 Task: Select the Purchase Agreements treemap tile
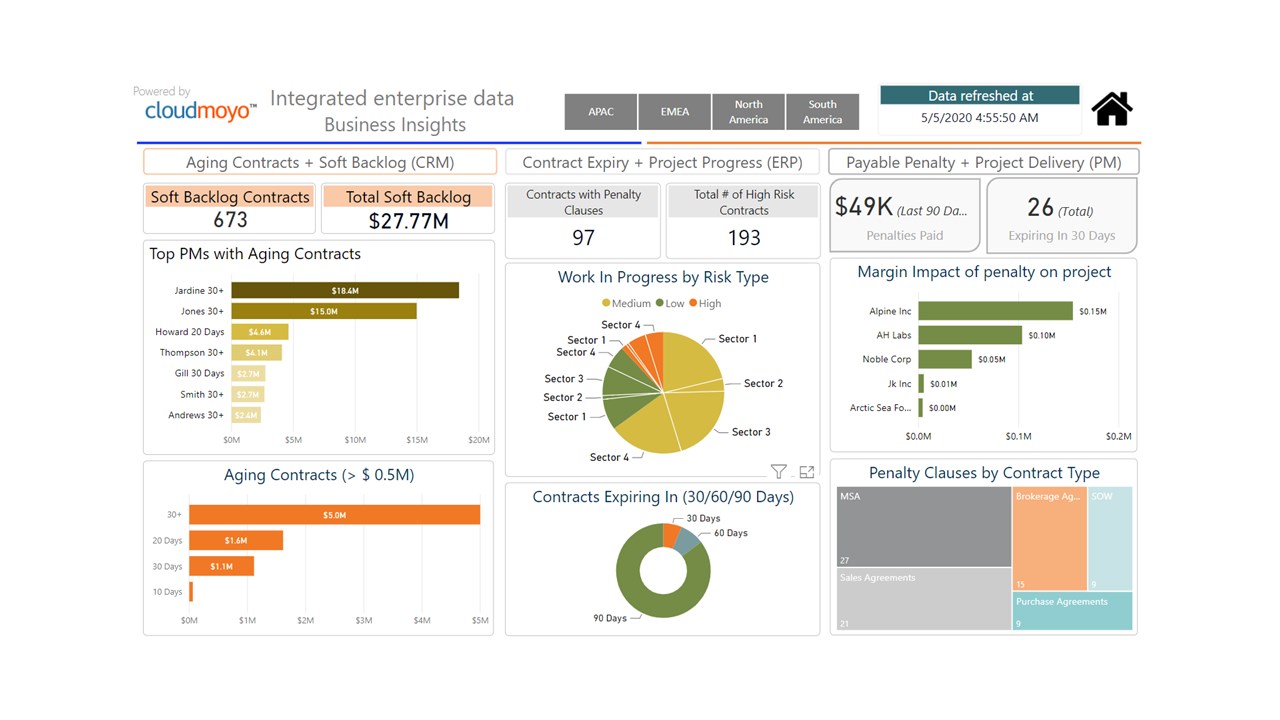(1073, 611)
